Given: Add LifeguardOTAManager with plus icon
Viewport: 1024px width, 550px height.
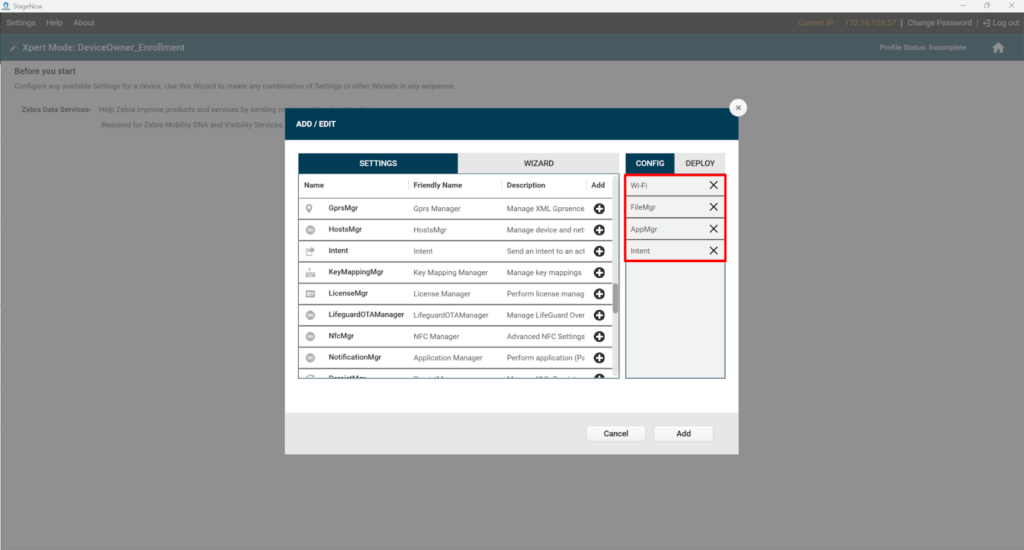Looking at the screenshot, I should [599, 315].
